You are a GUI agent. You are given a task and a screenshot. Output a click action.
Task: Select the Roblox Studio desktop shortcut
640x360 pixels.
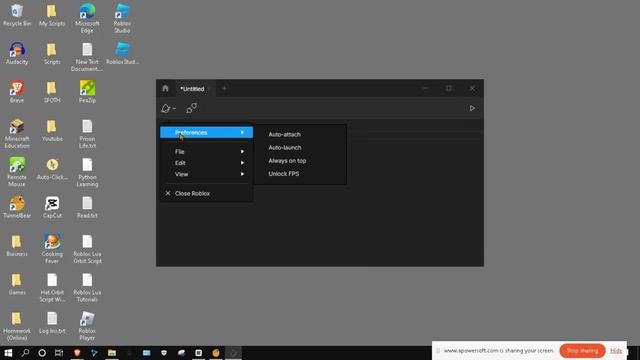pos(122,18)
